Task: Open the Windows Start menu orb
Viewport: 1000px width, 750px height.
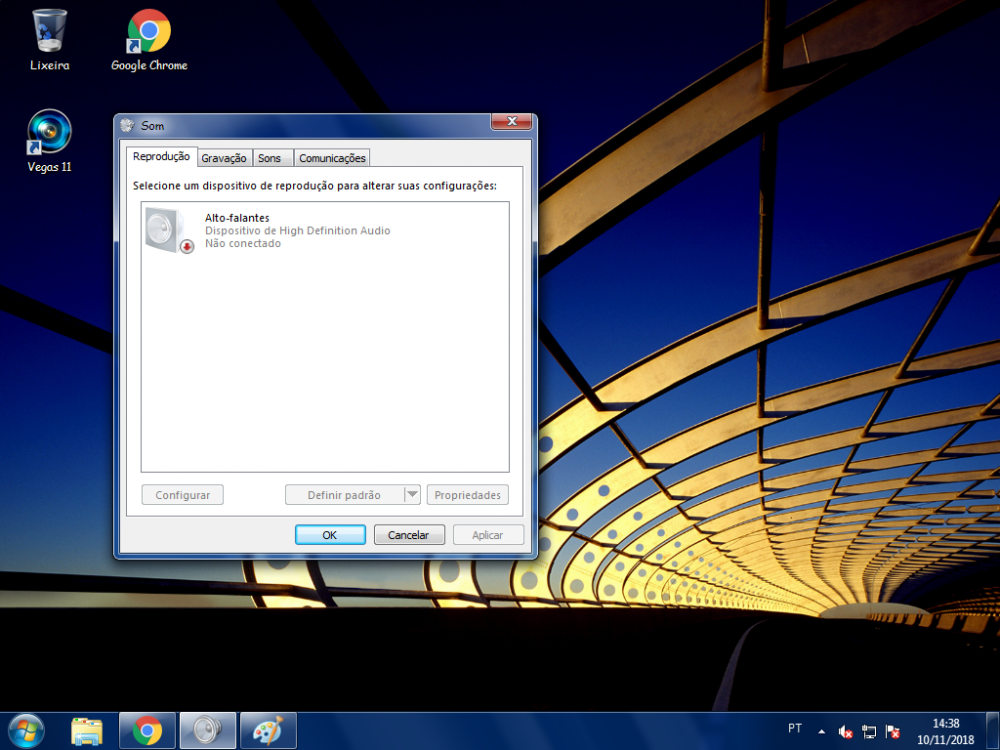Action: [26, 731]
